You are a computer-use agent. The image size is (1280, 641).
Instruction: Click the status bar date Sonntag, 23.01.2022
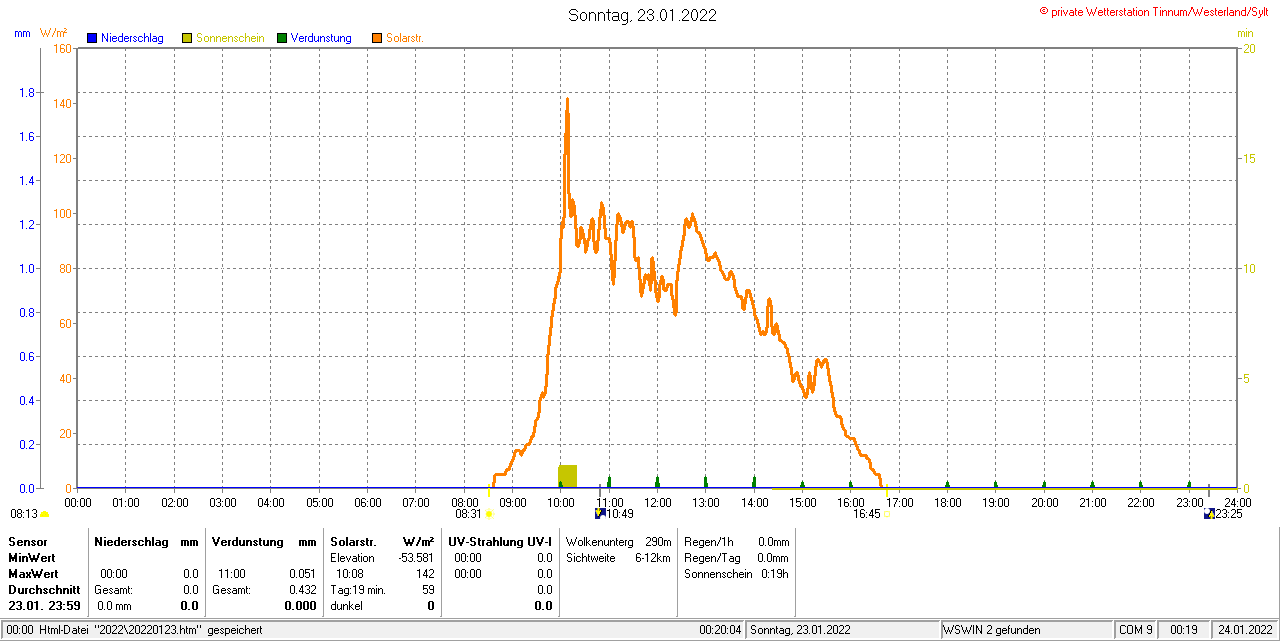(x=800, y=630)
